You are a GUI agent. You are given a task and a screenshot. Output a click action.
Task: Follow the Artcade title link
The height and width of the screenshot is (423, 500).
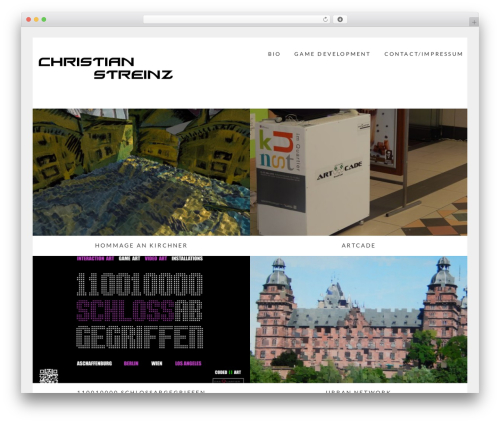tap(358, 246)
